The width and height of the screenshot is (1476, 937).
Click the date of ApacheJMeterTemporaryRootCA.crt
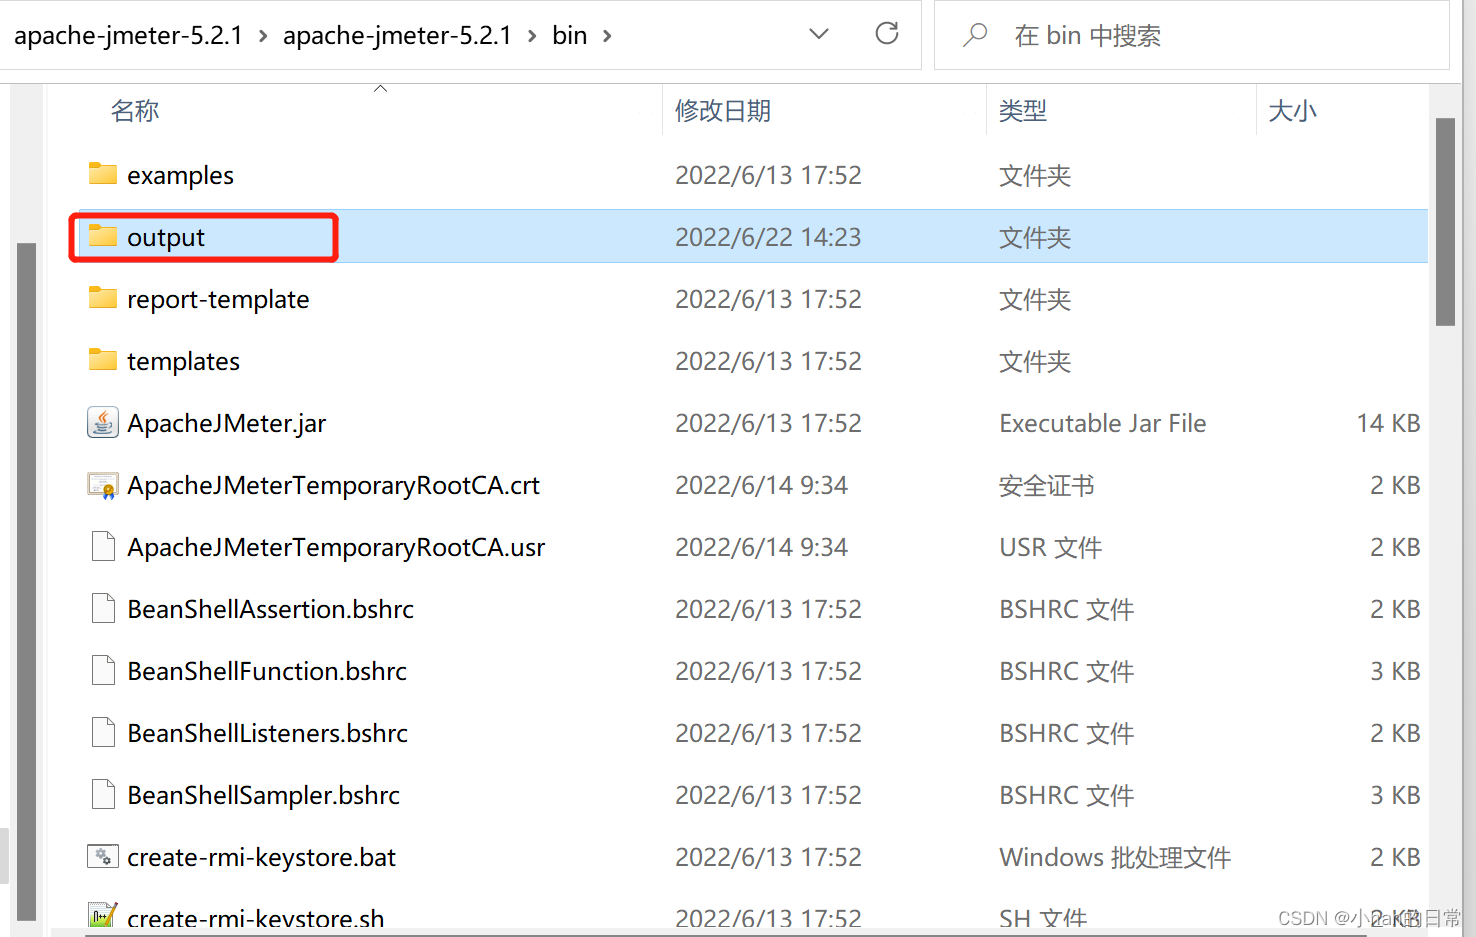tap(761, 485)
